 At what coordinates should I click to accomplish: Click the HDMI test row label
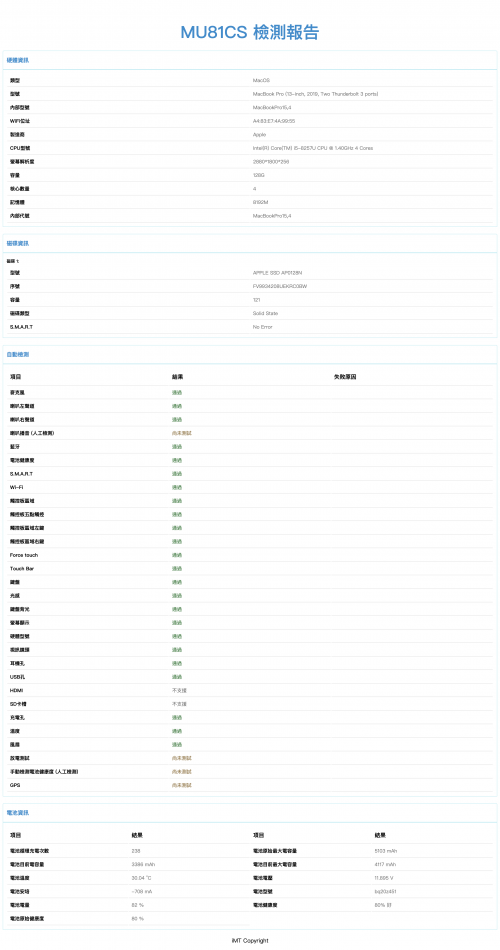tap(16, 691)
